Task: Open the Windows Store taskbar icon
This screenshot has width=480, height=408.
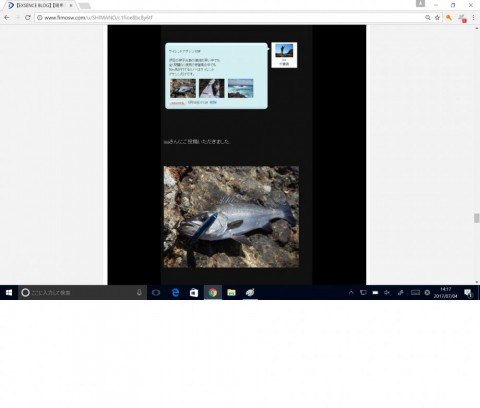Action: (x=194, y=293)
